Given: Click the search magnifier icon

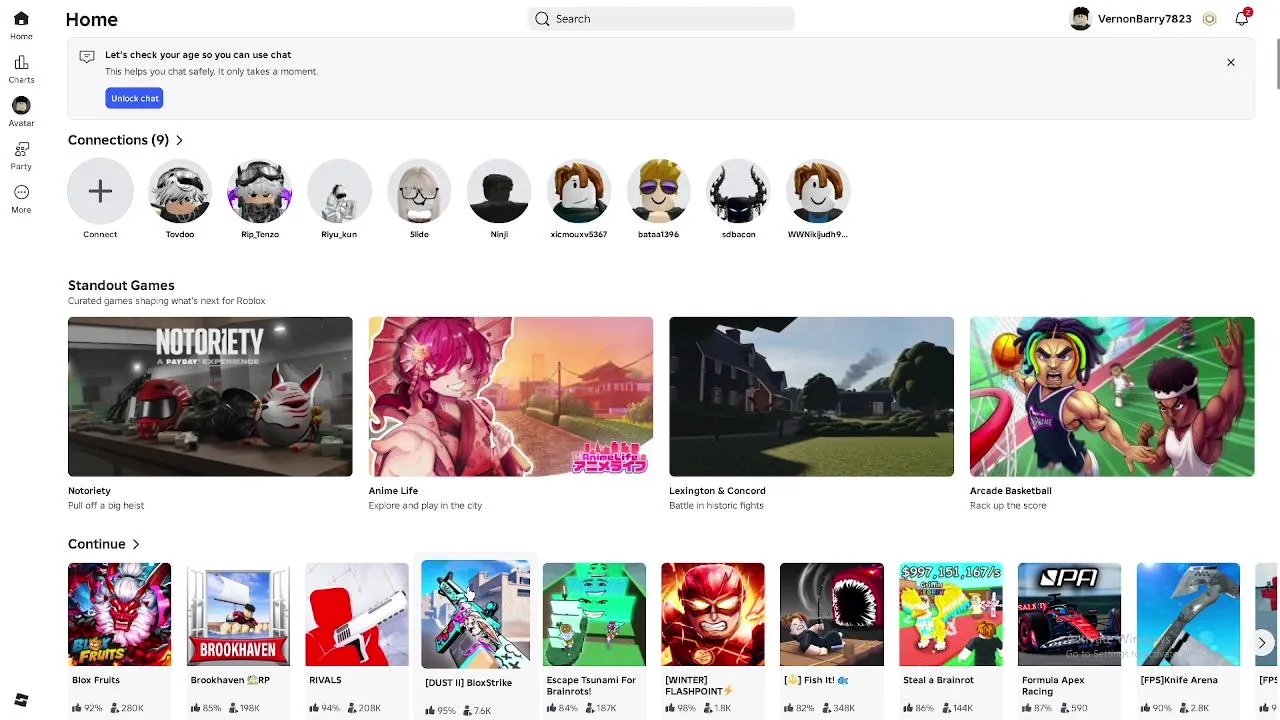Looking at the screenshot, I should point(542,19).
